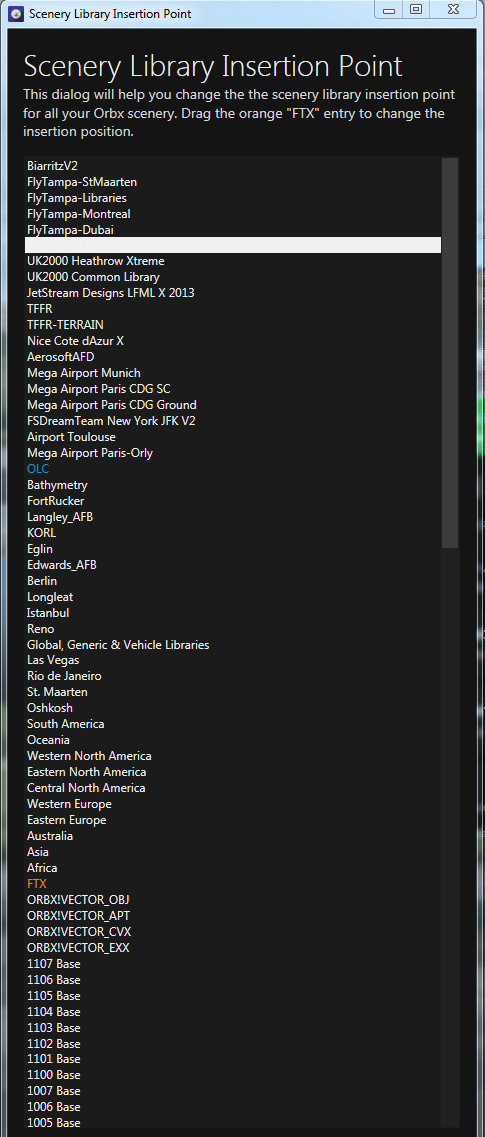Select the AerosoftAFD entry
This screenshot has height=1137, width=485.
61,357
